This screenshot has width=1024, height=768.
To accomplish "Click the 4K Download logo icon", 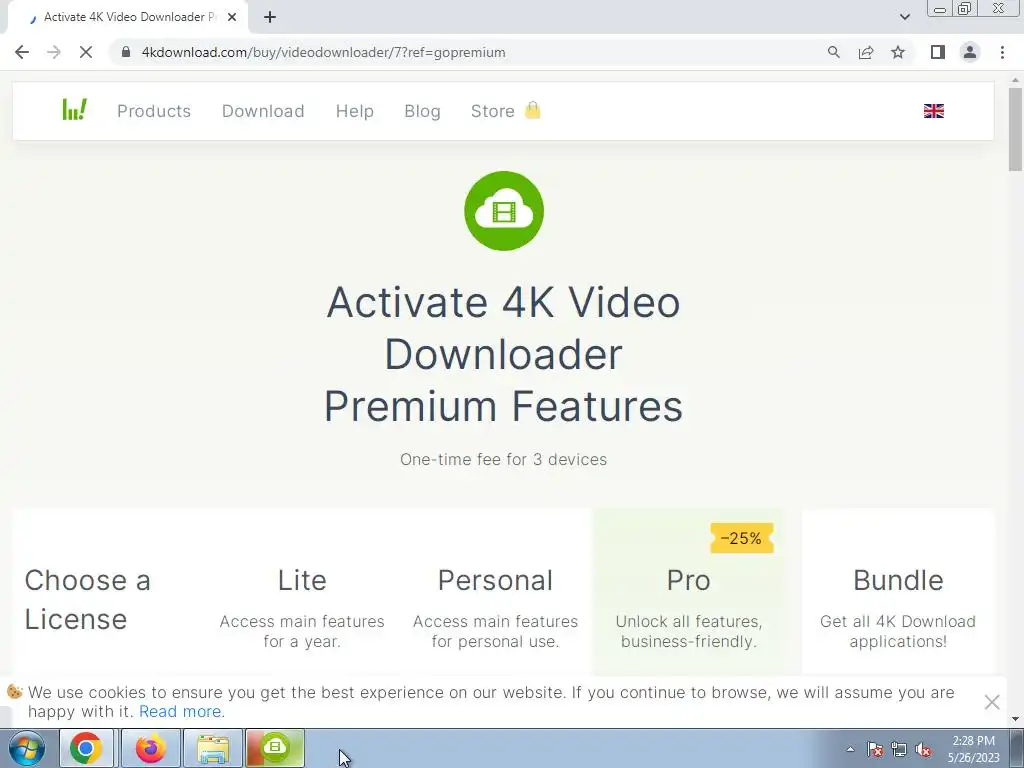I will pyautogui.click(x=74, y=110).
